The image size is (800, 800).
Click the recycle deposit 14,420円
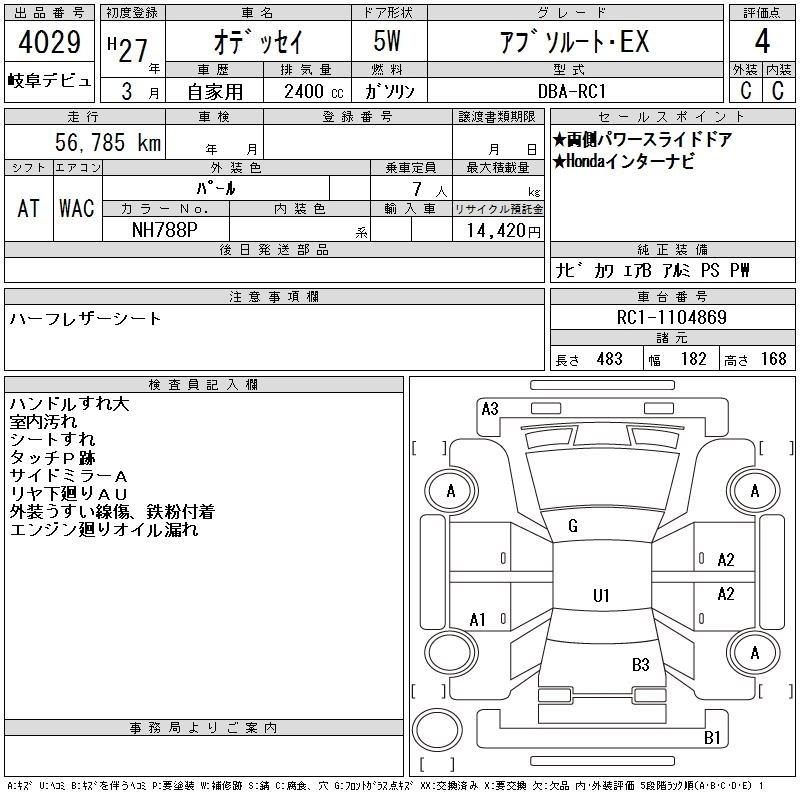click(x=504, y=231)
